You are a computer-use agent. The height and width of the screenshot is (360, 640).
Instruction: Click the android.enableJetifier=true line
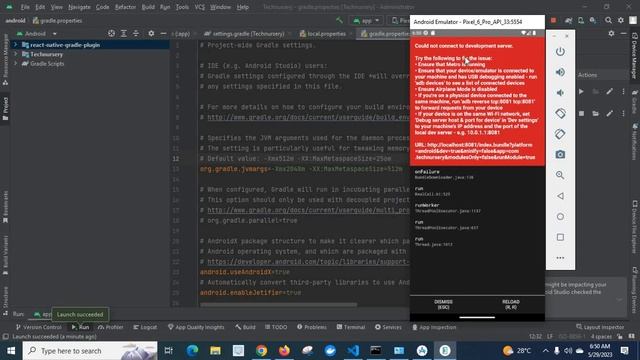point(250,293)
